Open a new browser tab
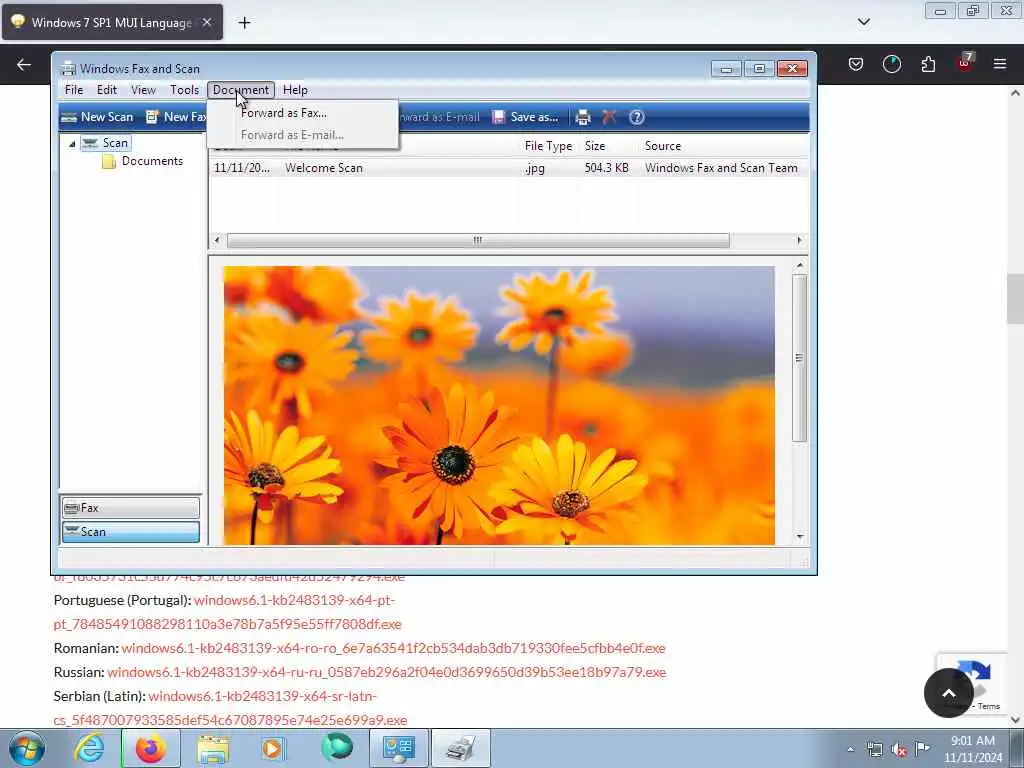The width and height of the screenshot is (1024, 768). (244, 23)
